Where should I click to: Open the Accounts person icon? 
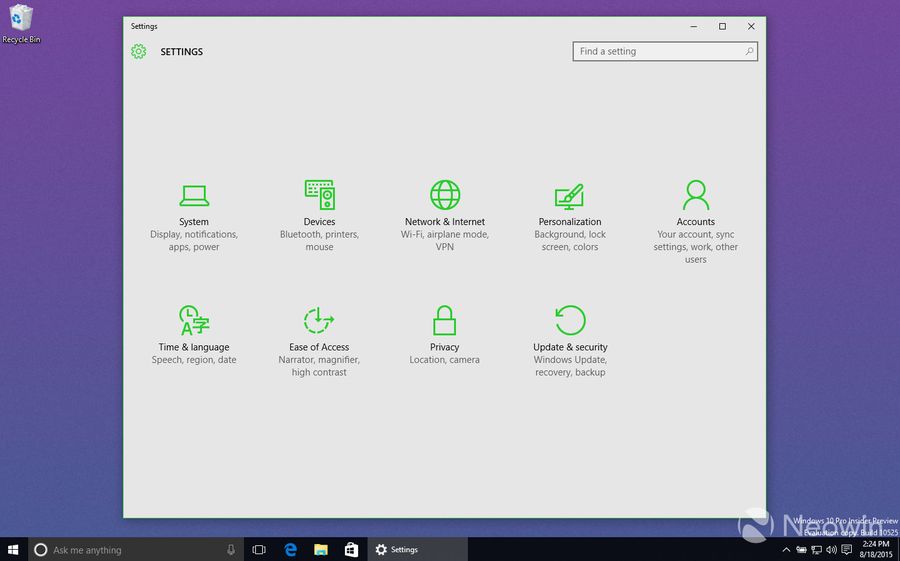(696, 195)
